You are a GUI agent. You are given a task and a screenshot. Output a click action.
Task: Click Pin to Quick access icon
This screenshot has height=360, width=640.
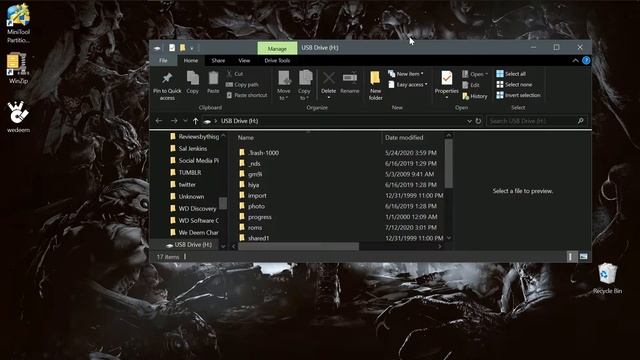coord(167,78)
